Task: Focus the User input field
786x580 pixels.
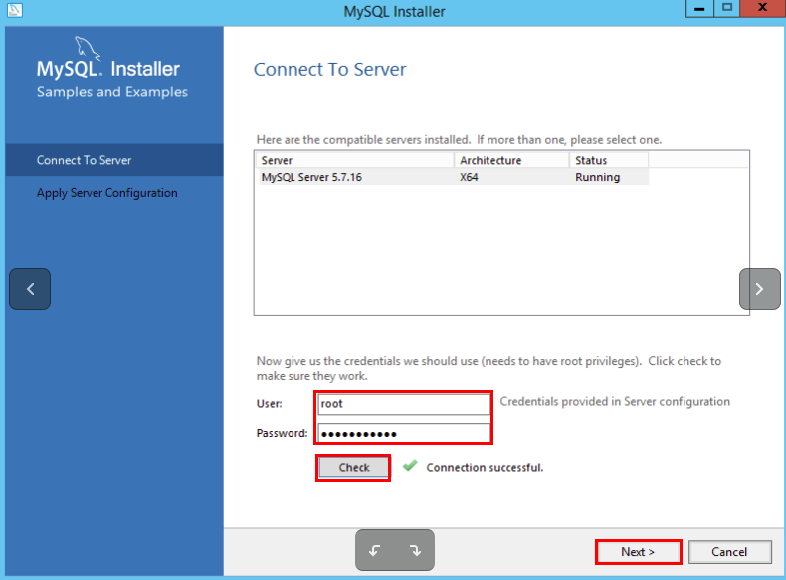Action: coord(404,404)
